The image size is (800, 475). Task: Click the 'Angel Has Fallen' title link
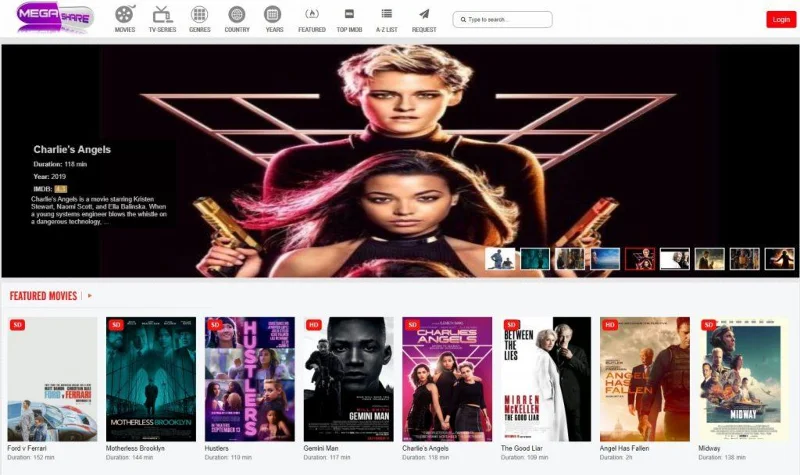coord(624,448)
